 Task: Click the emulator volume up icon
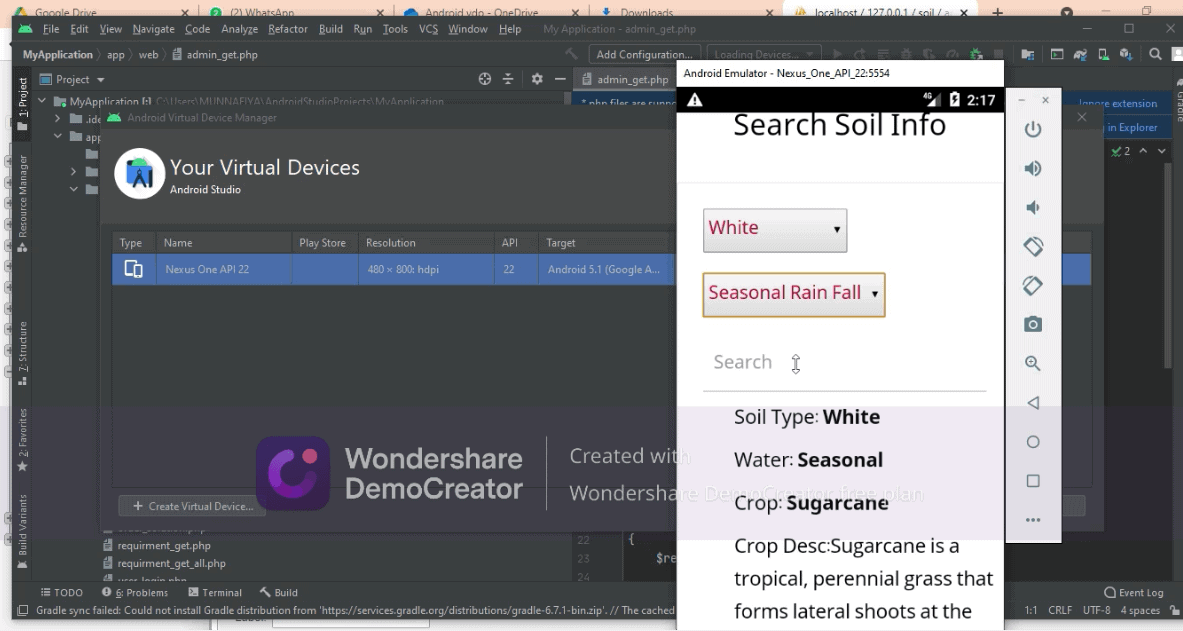[x=1033, y=169]
